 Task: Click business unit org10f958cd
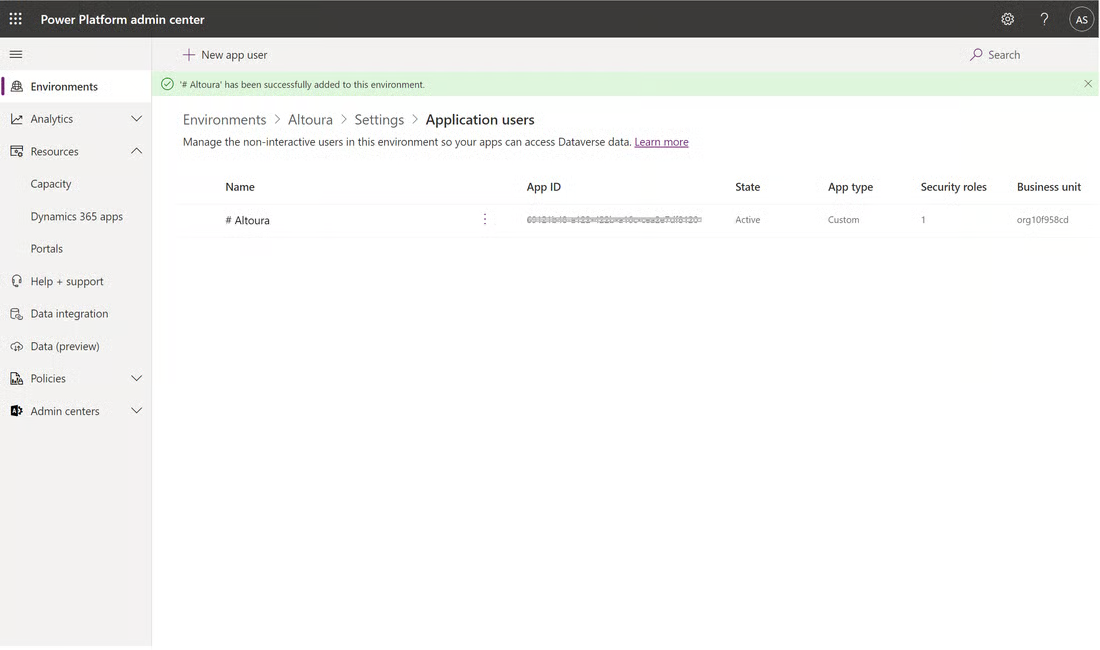[1042, 219]
